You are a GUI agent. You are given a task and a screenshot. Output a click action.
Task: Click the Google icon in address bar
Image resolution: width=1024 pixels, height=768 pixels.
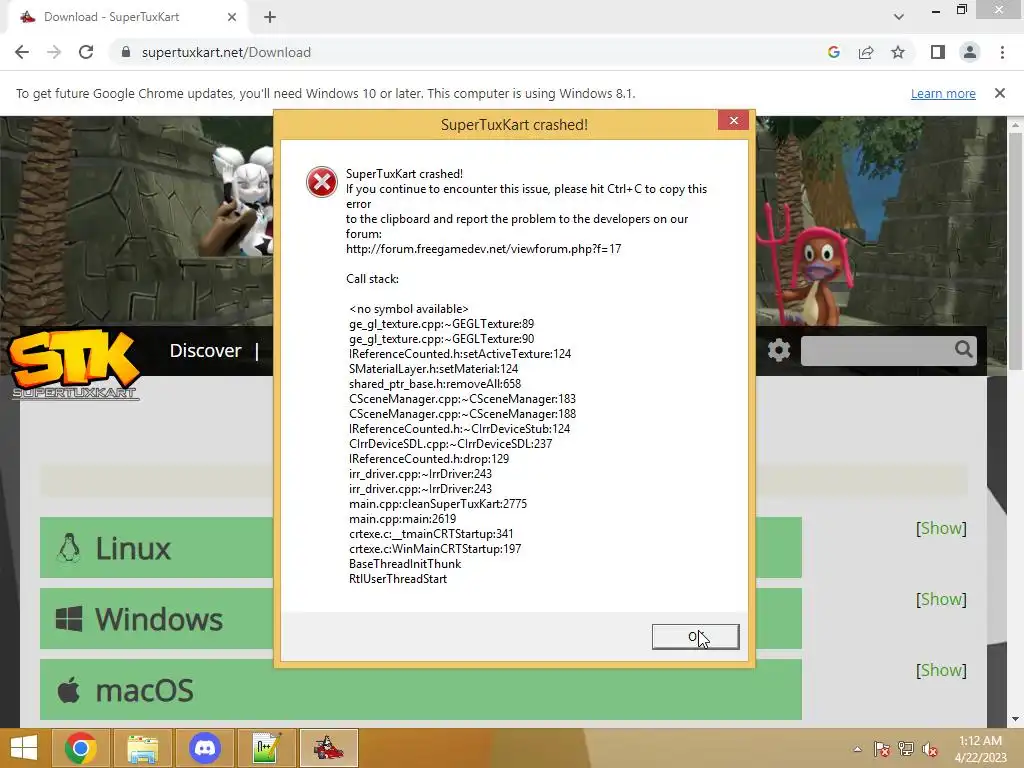[833, 52]
